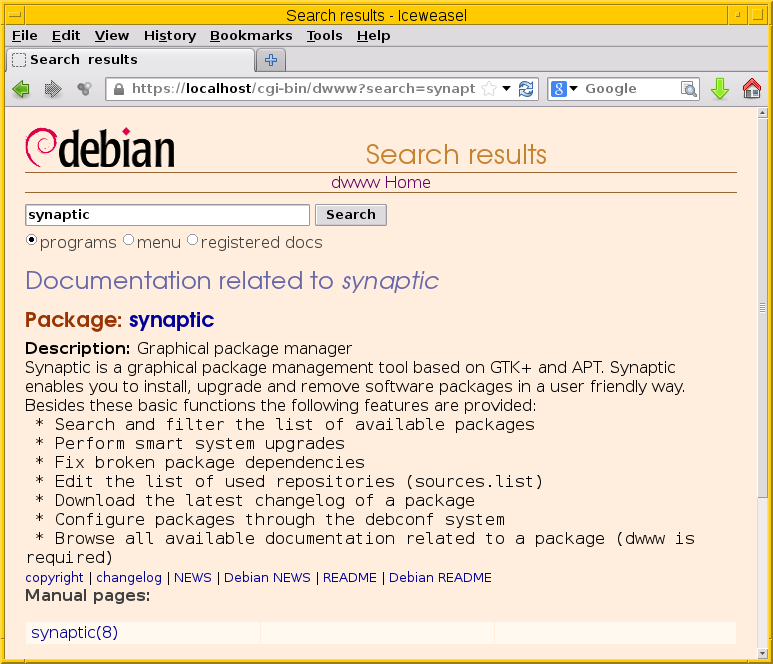
Task: Open the URL history dropdown arrow
Action: pos(507,89)
